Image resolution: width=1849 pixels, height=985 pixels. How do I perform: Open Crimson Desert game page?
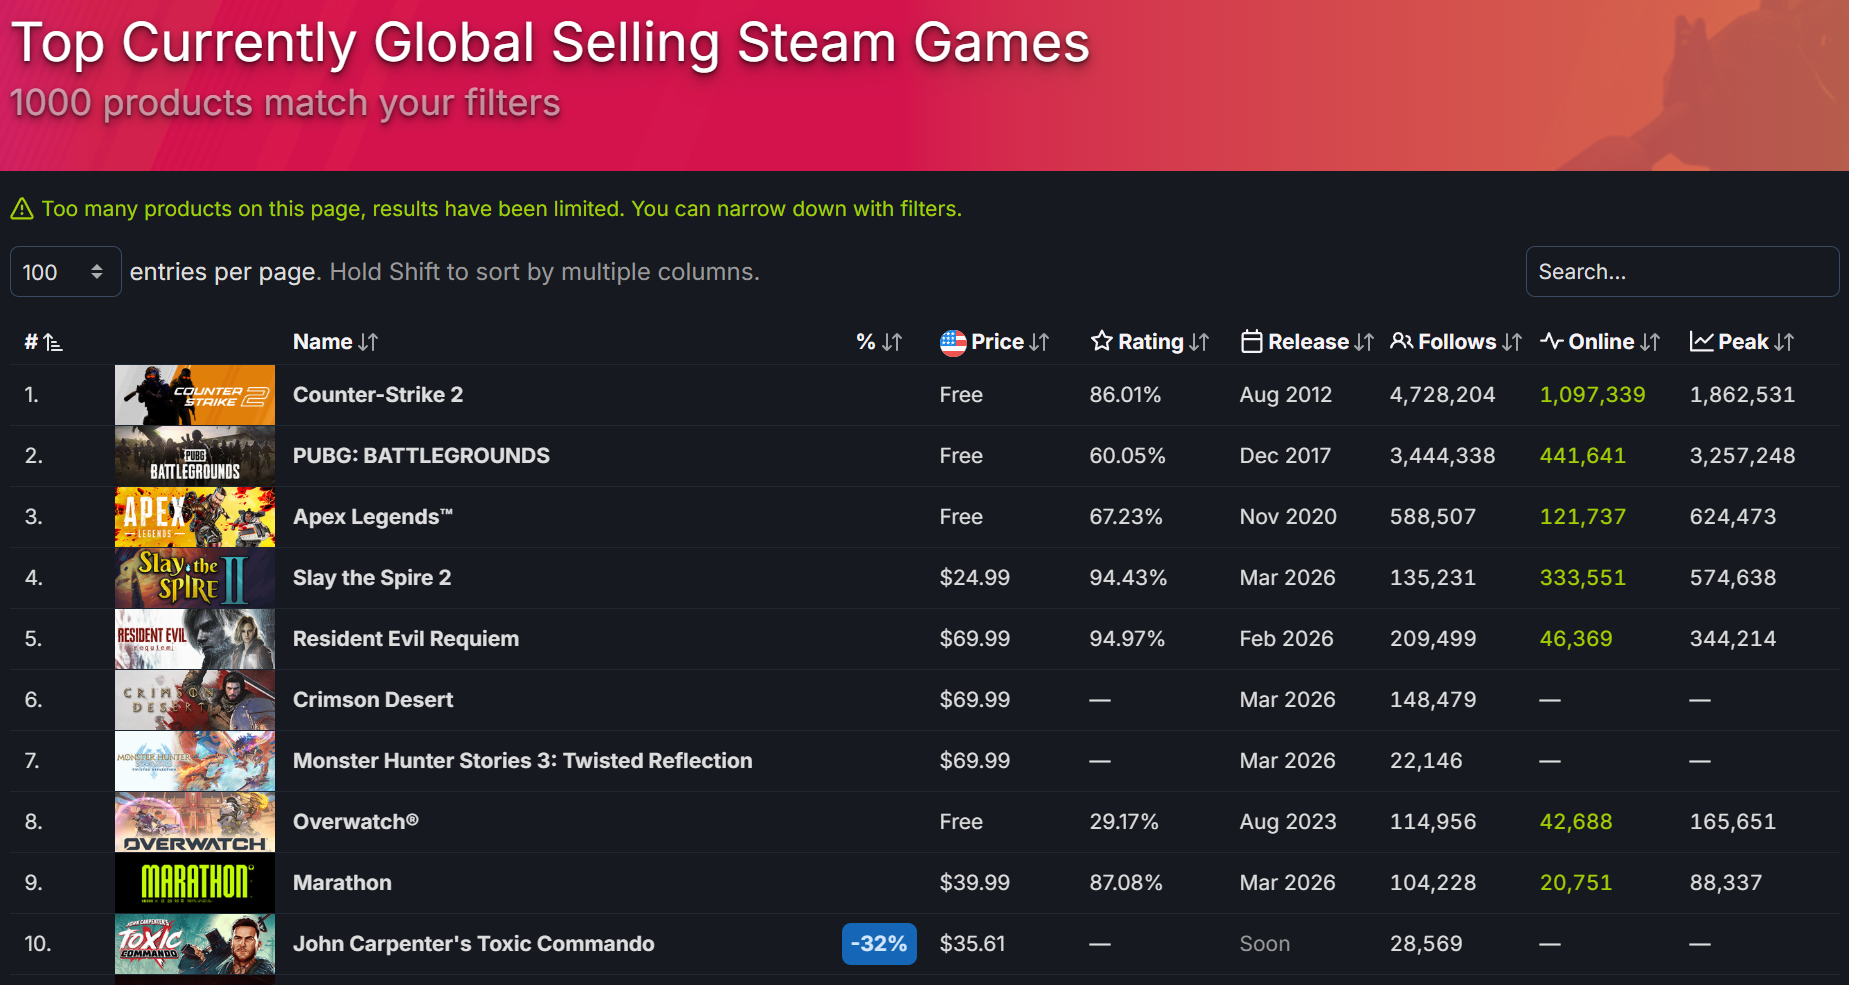pyautogui.click(x=372, y=700)
